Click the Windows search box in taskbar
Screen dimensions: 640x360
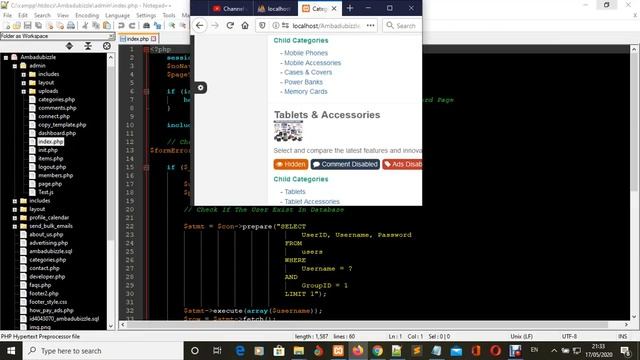[103, 351]
